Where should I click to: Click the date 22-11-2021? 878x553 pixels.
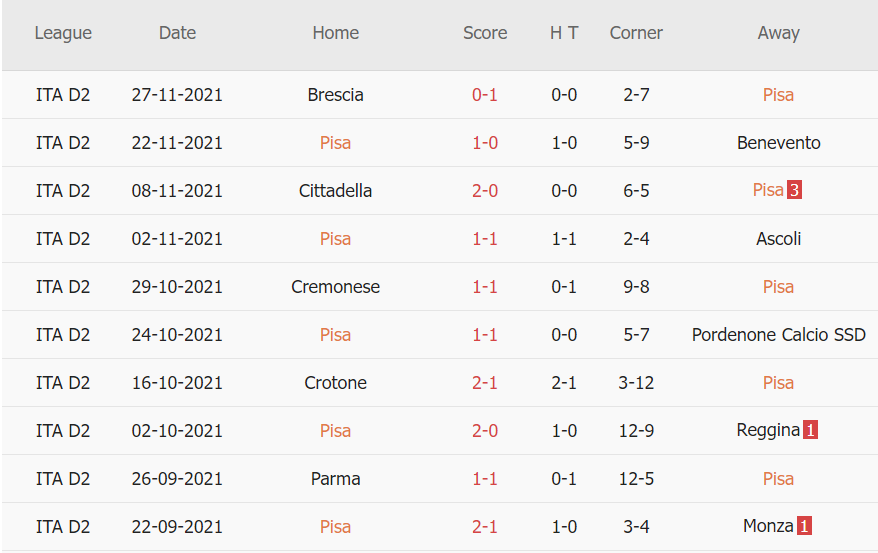pyautogui.click(x=177, y=143)
